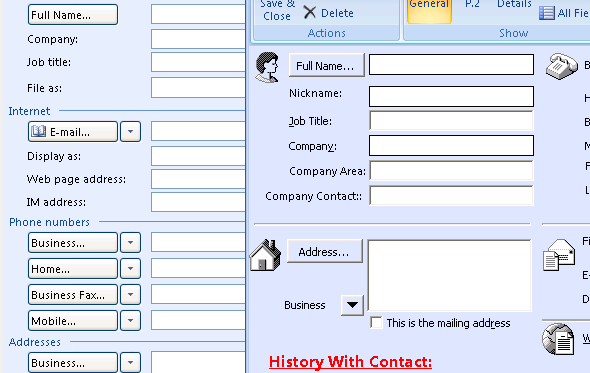Expand dropdown beside Home phone button

click(131, 268)
